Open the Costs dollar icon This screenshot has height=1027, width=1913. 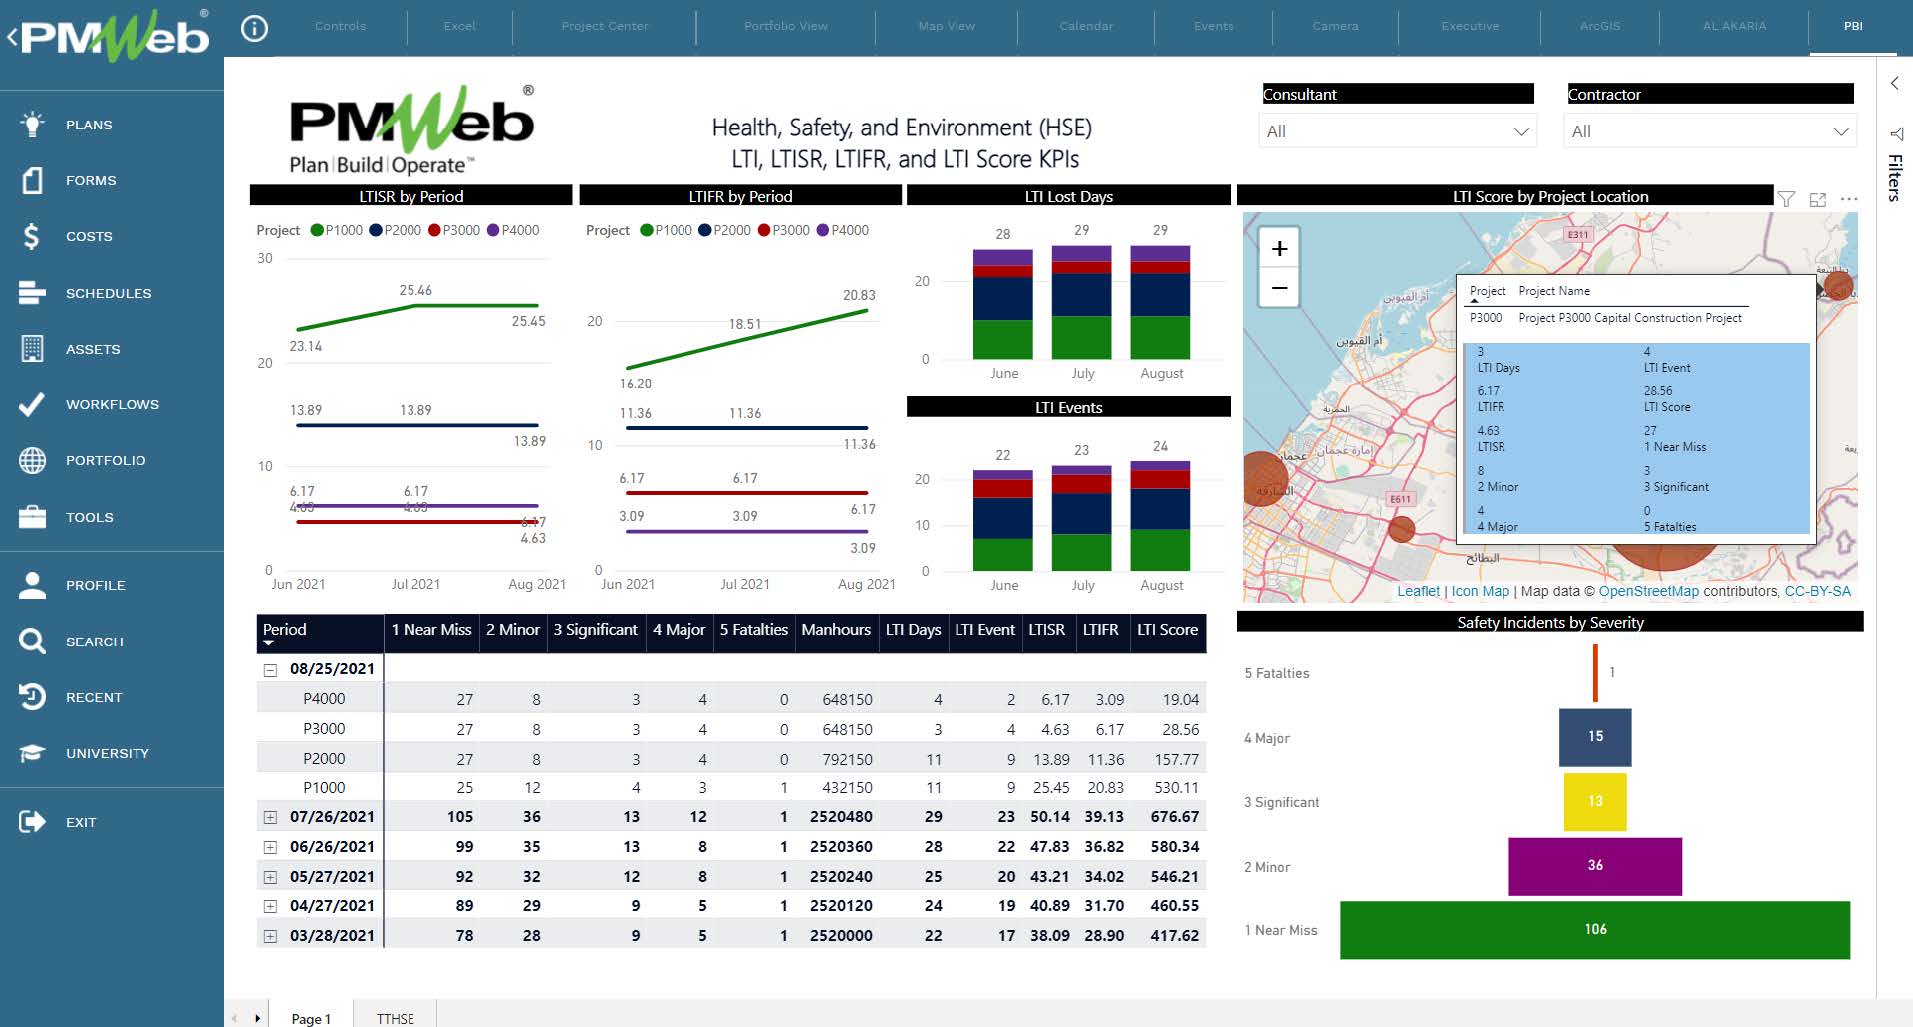point(32,236)
